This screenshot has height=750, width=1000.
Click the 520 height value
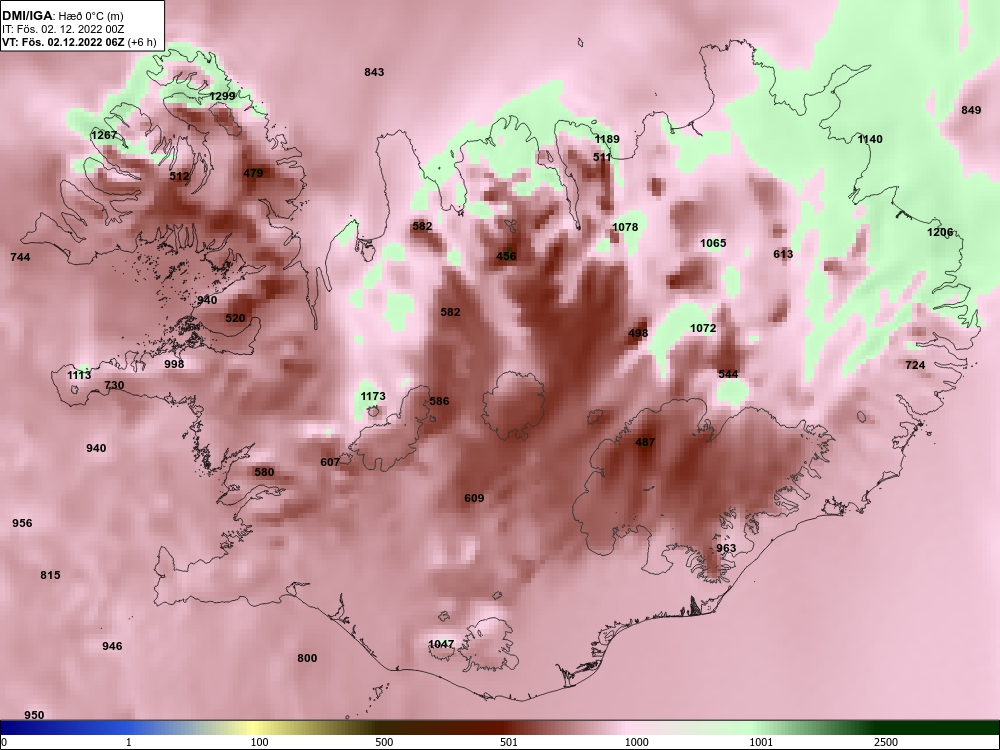(235, 318)
